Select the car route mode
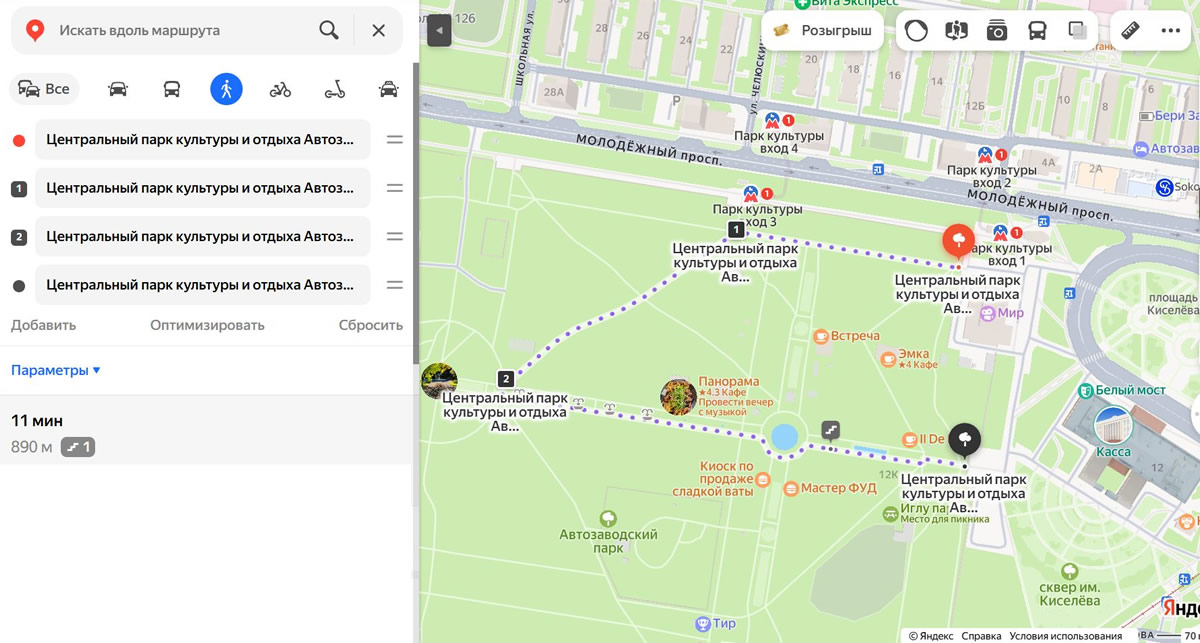This screenshot has width=1200, height=643. (118, 89)
